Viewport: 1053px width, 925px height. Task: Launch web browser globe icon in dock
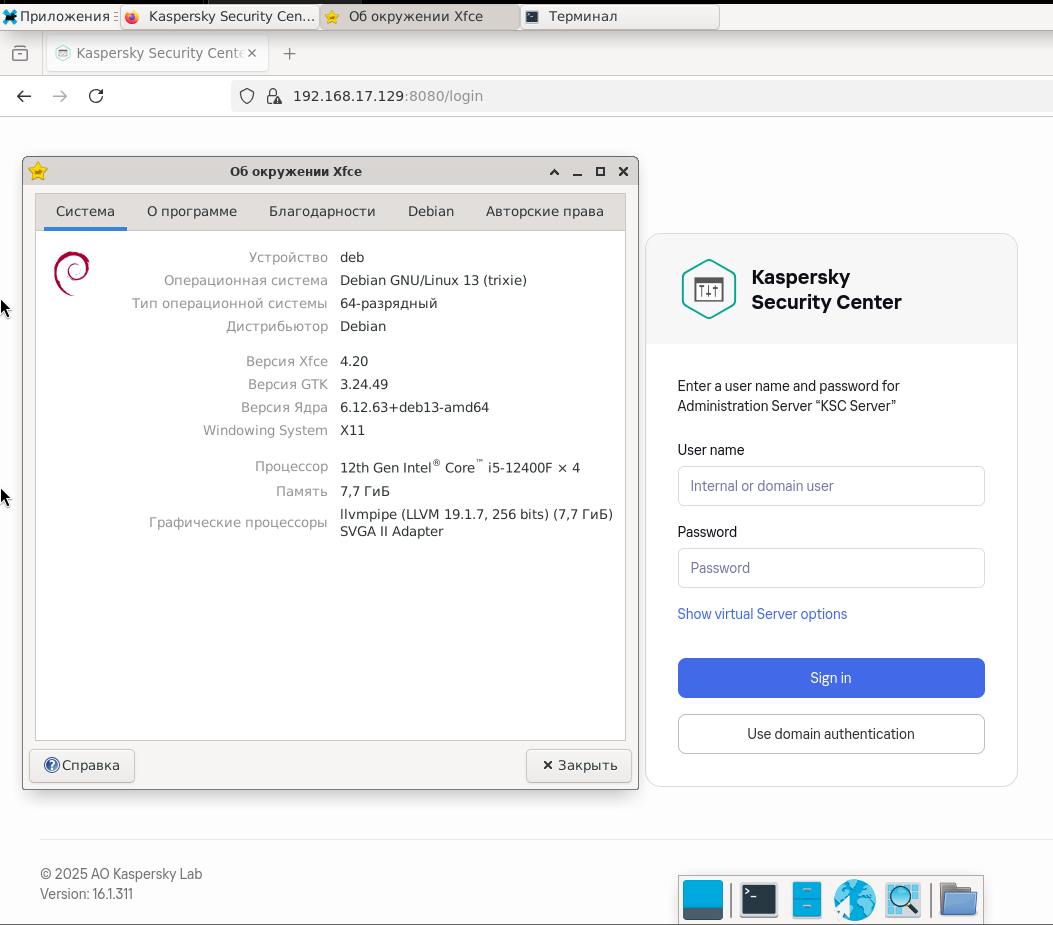point(854,899)
